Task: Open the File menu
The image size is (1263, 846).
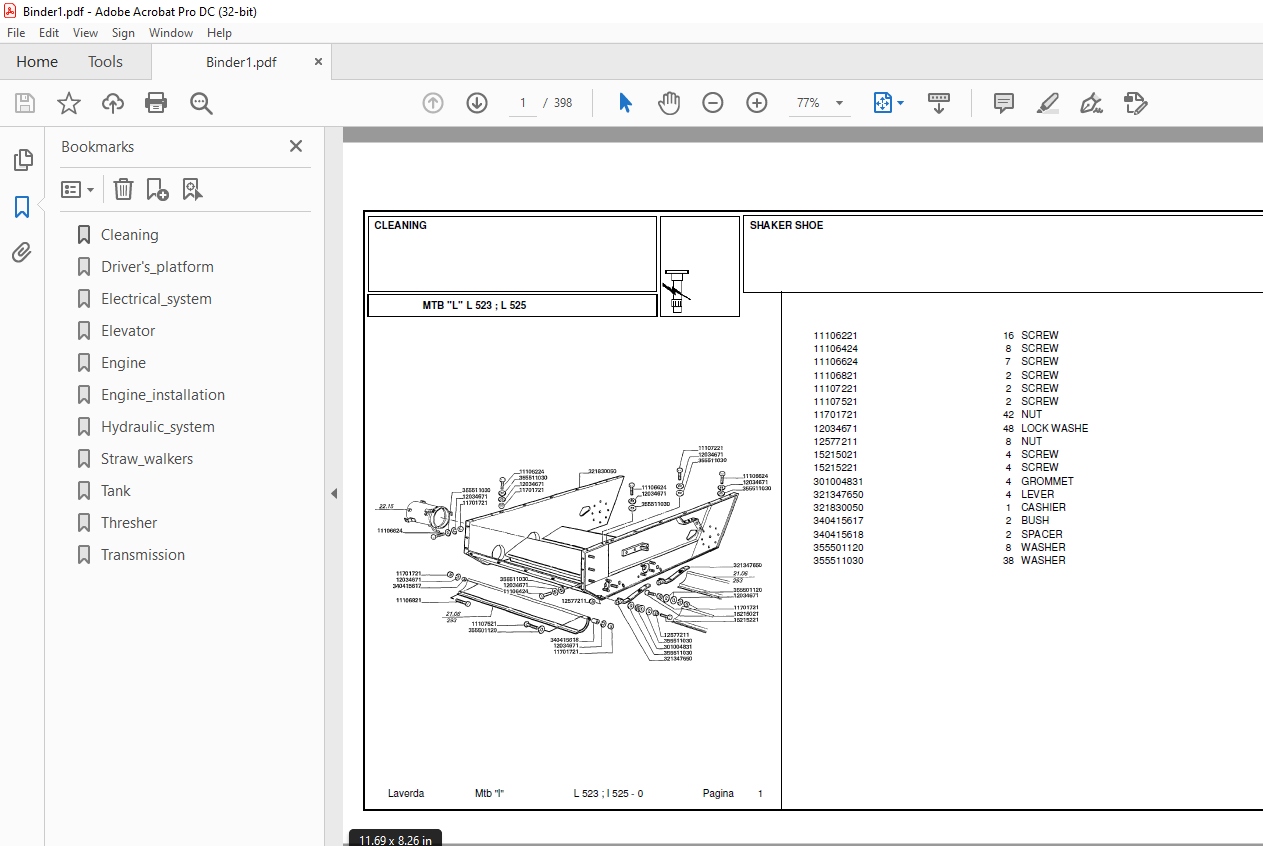Action: coord(16,33)
